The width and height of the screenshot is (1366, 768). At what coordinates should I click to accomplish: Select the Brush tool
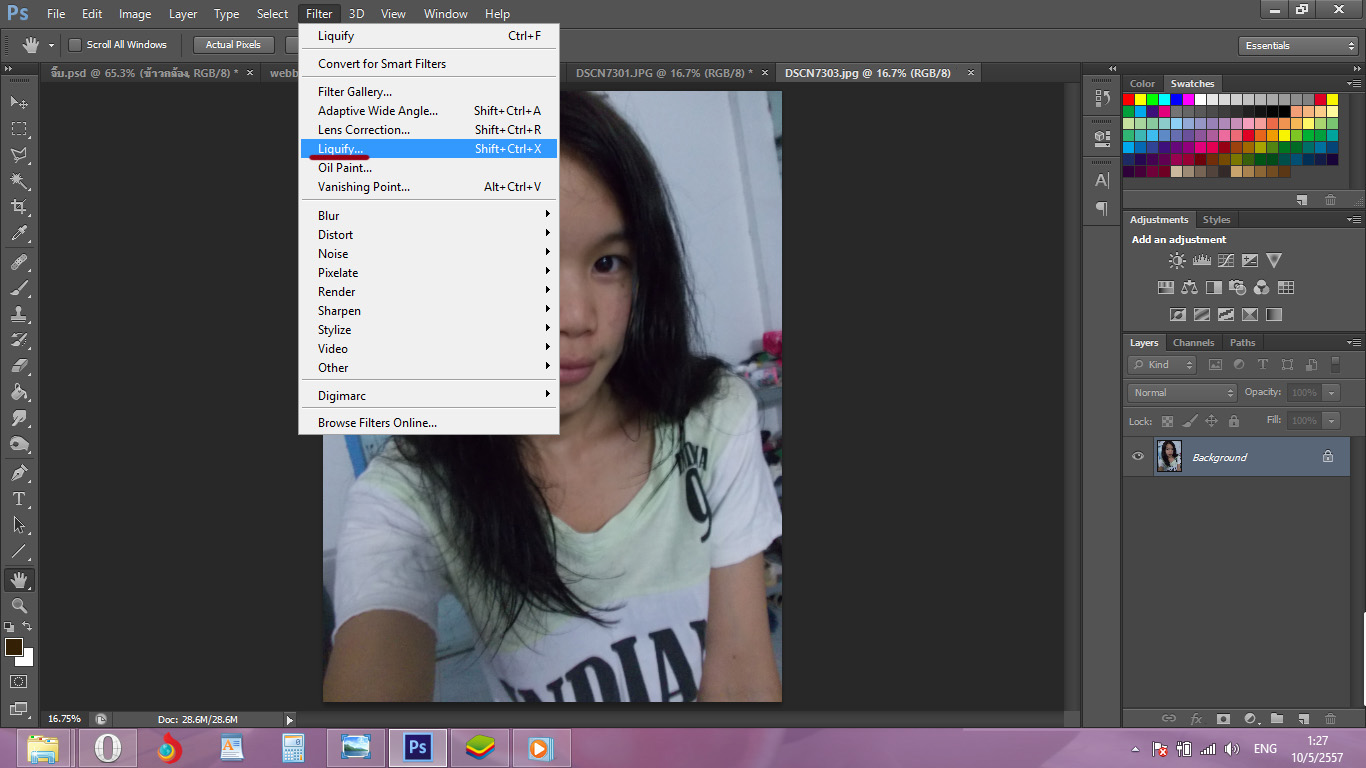tap(19, 288)
